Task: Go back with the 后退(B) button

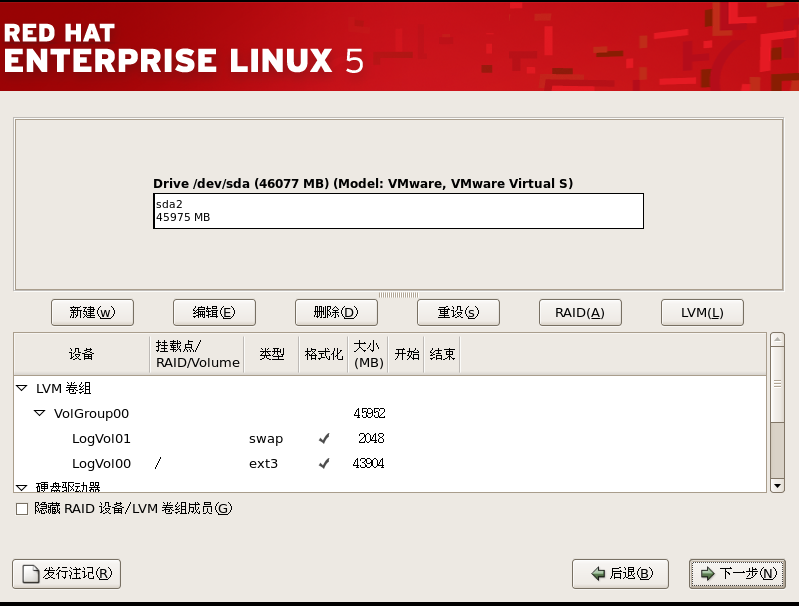Action: click(620, 574)
